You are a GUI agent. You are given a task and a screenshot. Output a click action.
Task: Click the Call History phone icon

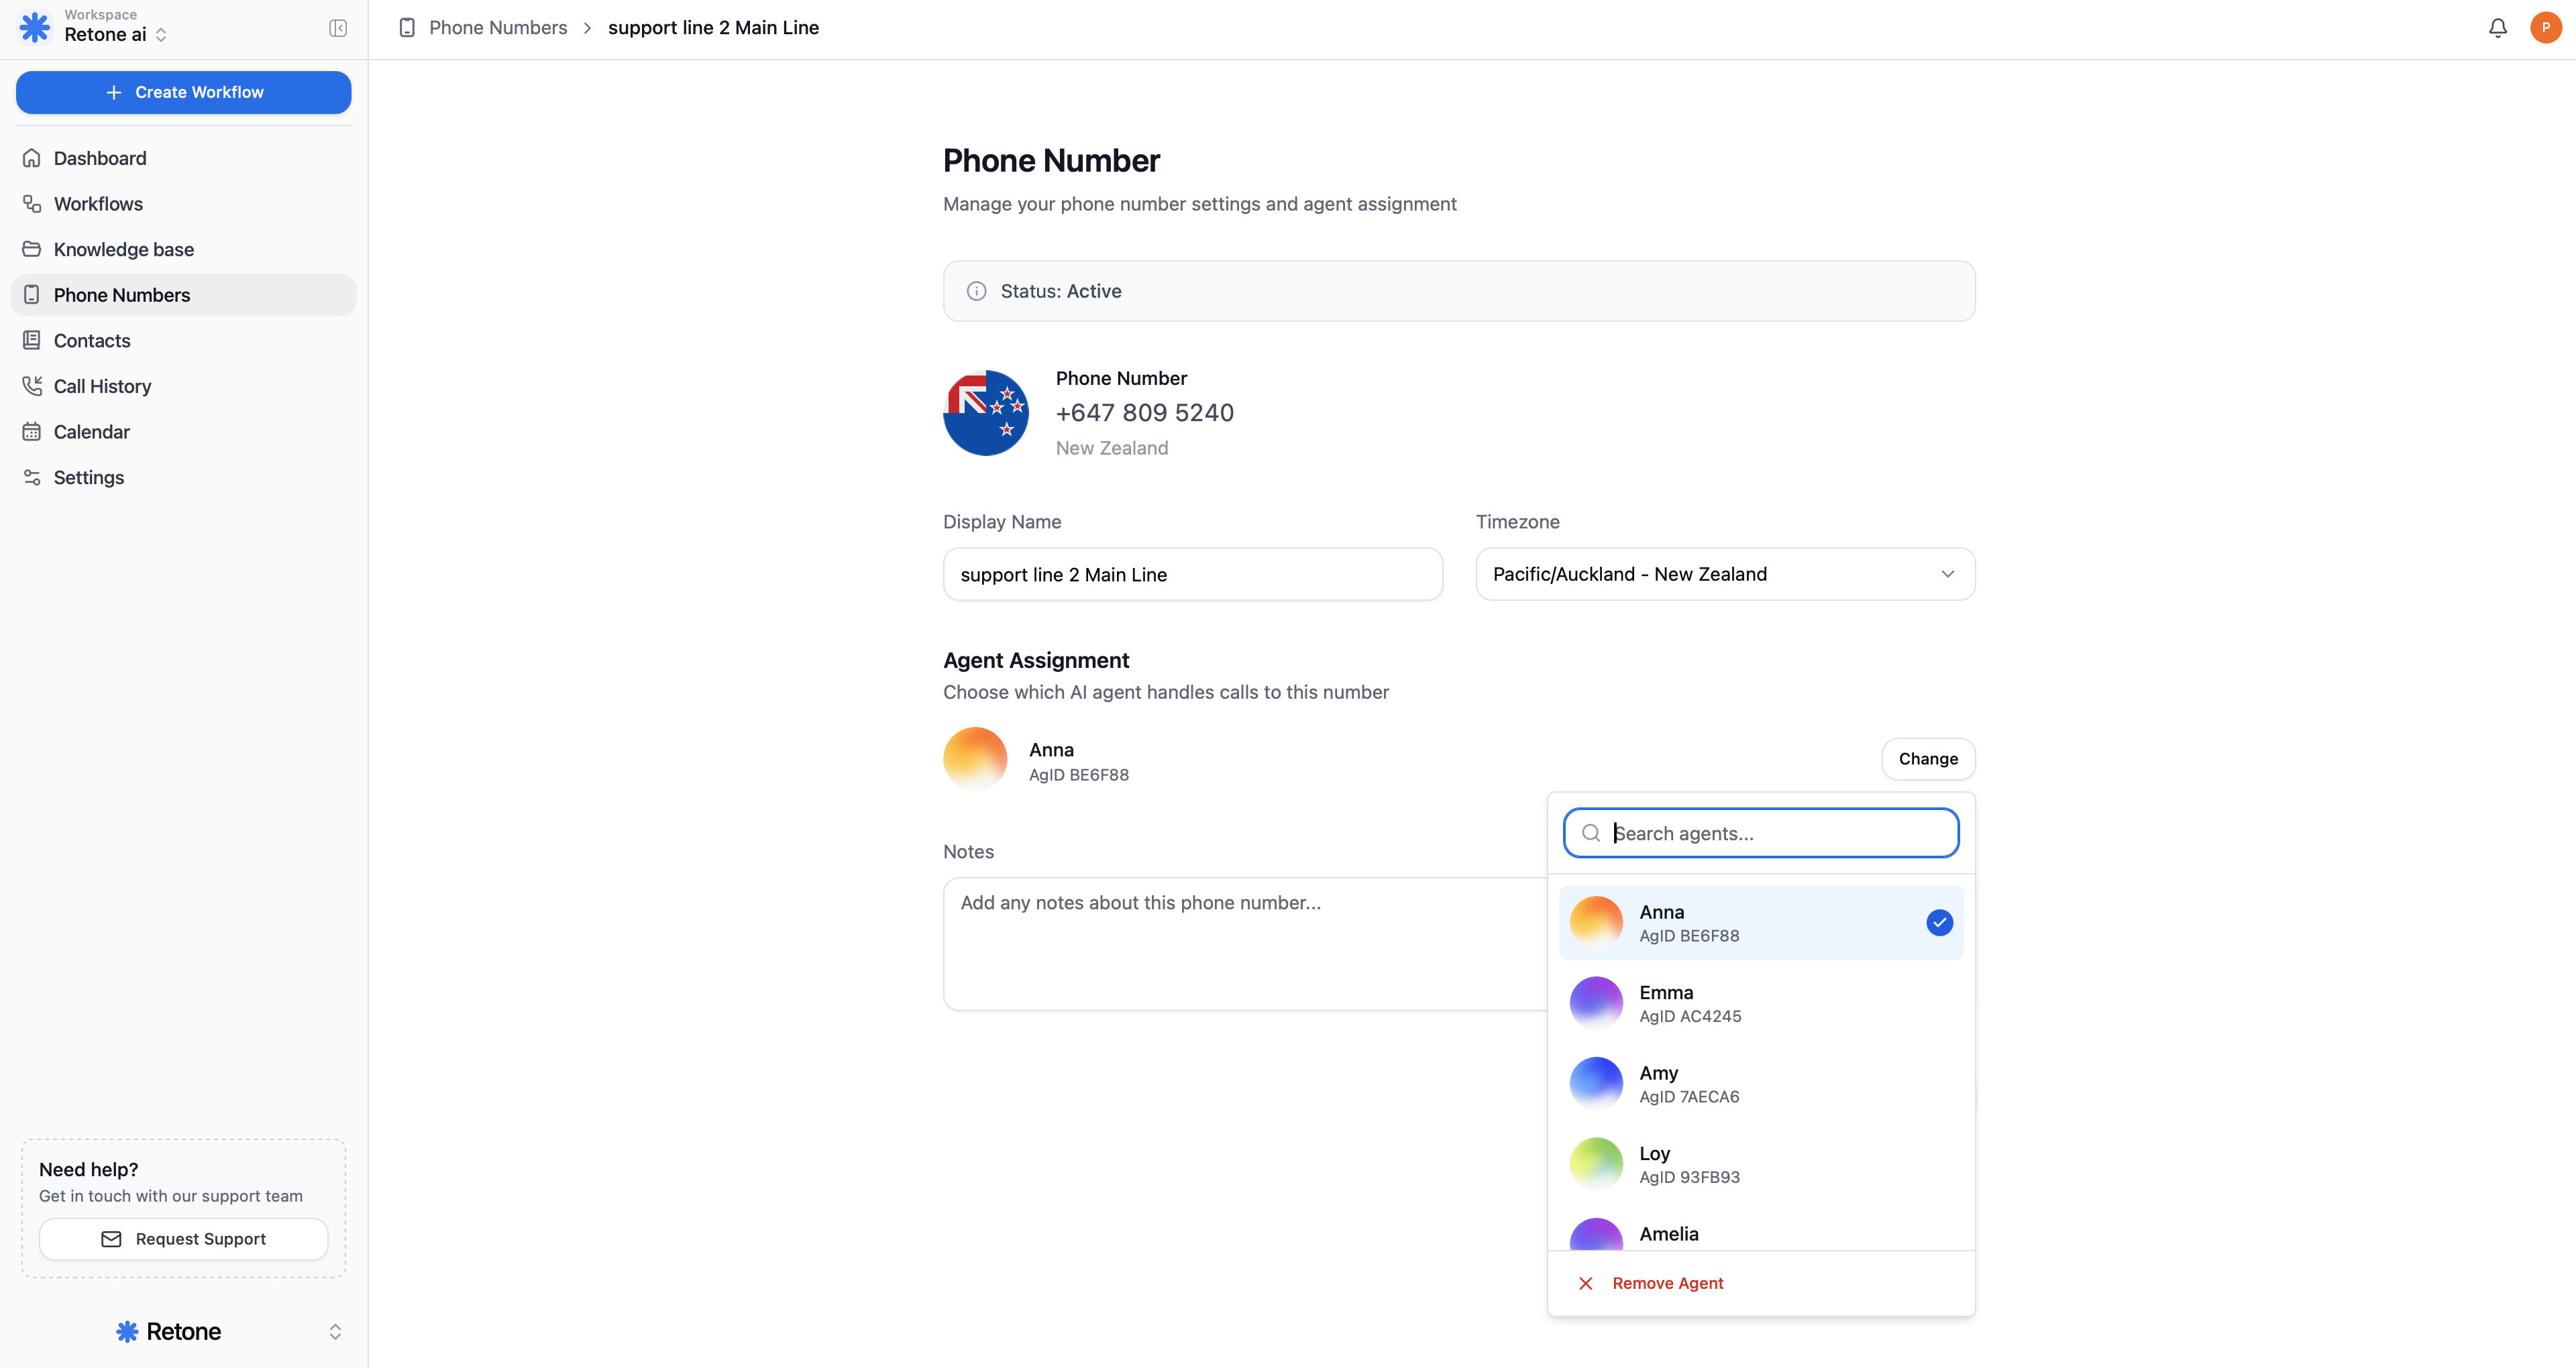click(32, 386)
